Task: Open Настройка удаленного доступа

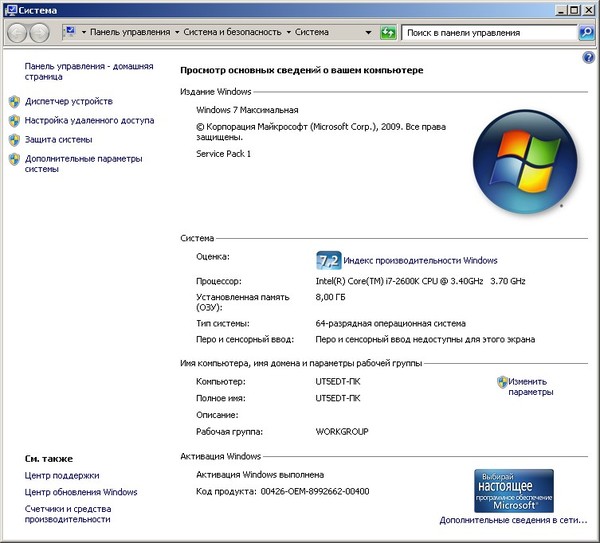Action: pos(90,121)
